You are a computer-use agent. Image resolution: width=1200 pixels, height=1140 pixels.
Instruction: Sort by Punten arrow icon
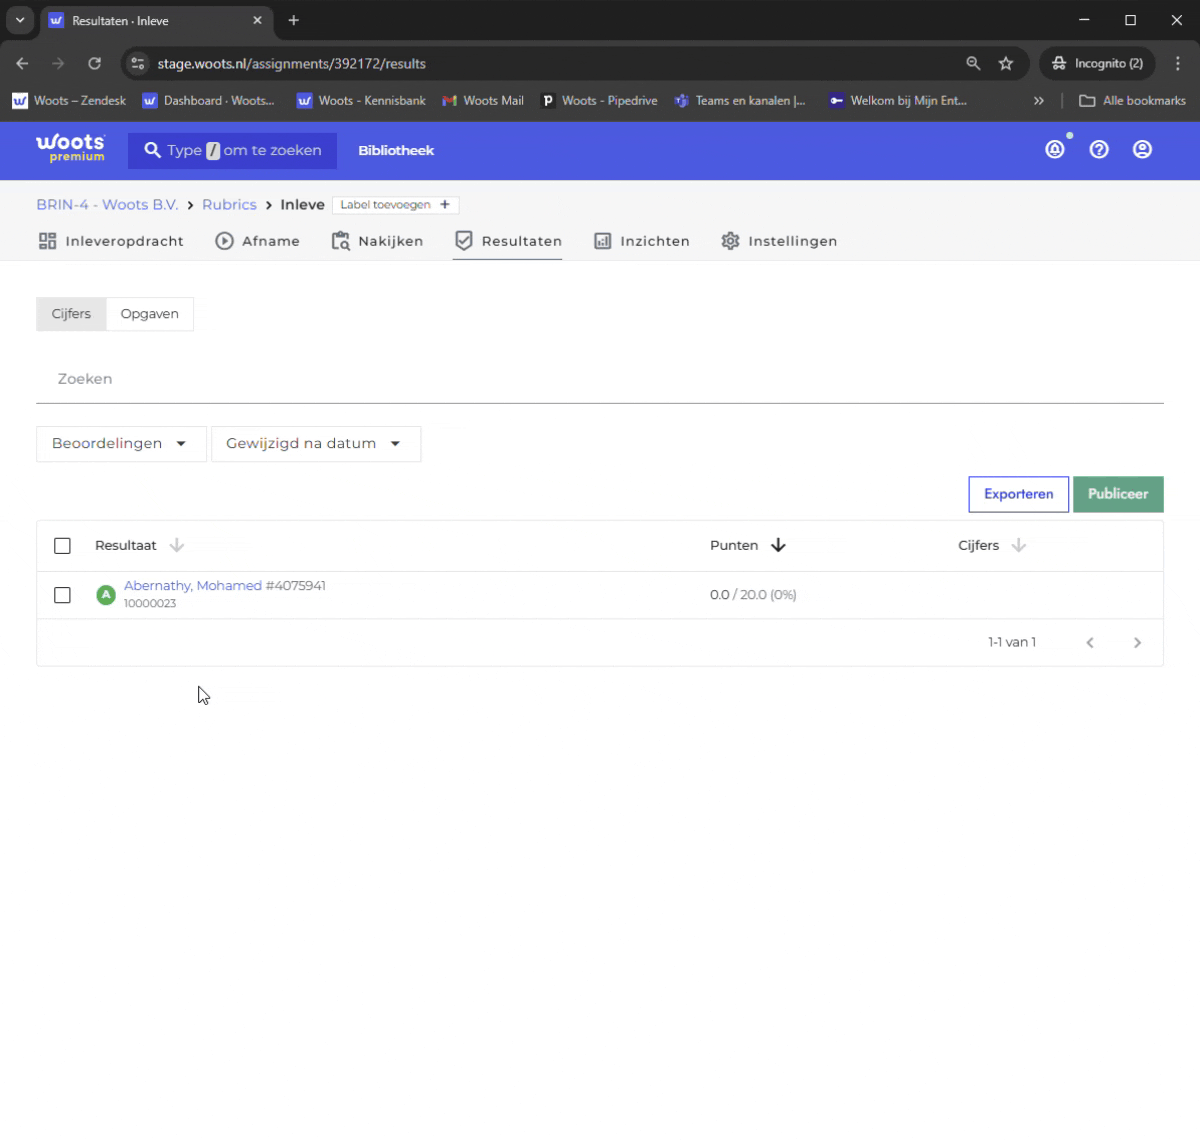click(x=778, y=545)
